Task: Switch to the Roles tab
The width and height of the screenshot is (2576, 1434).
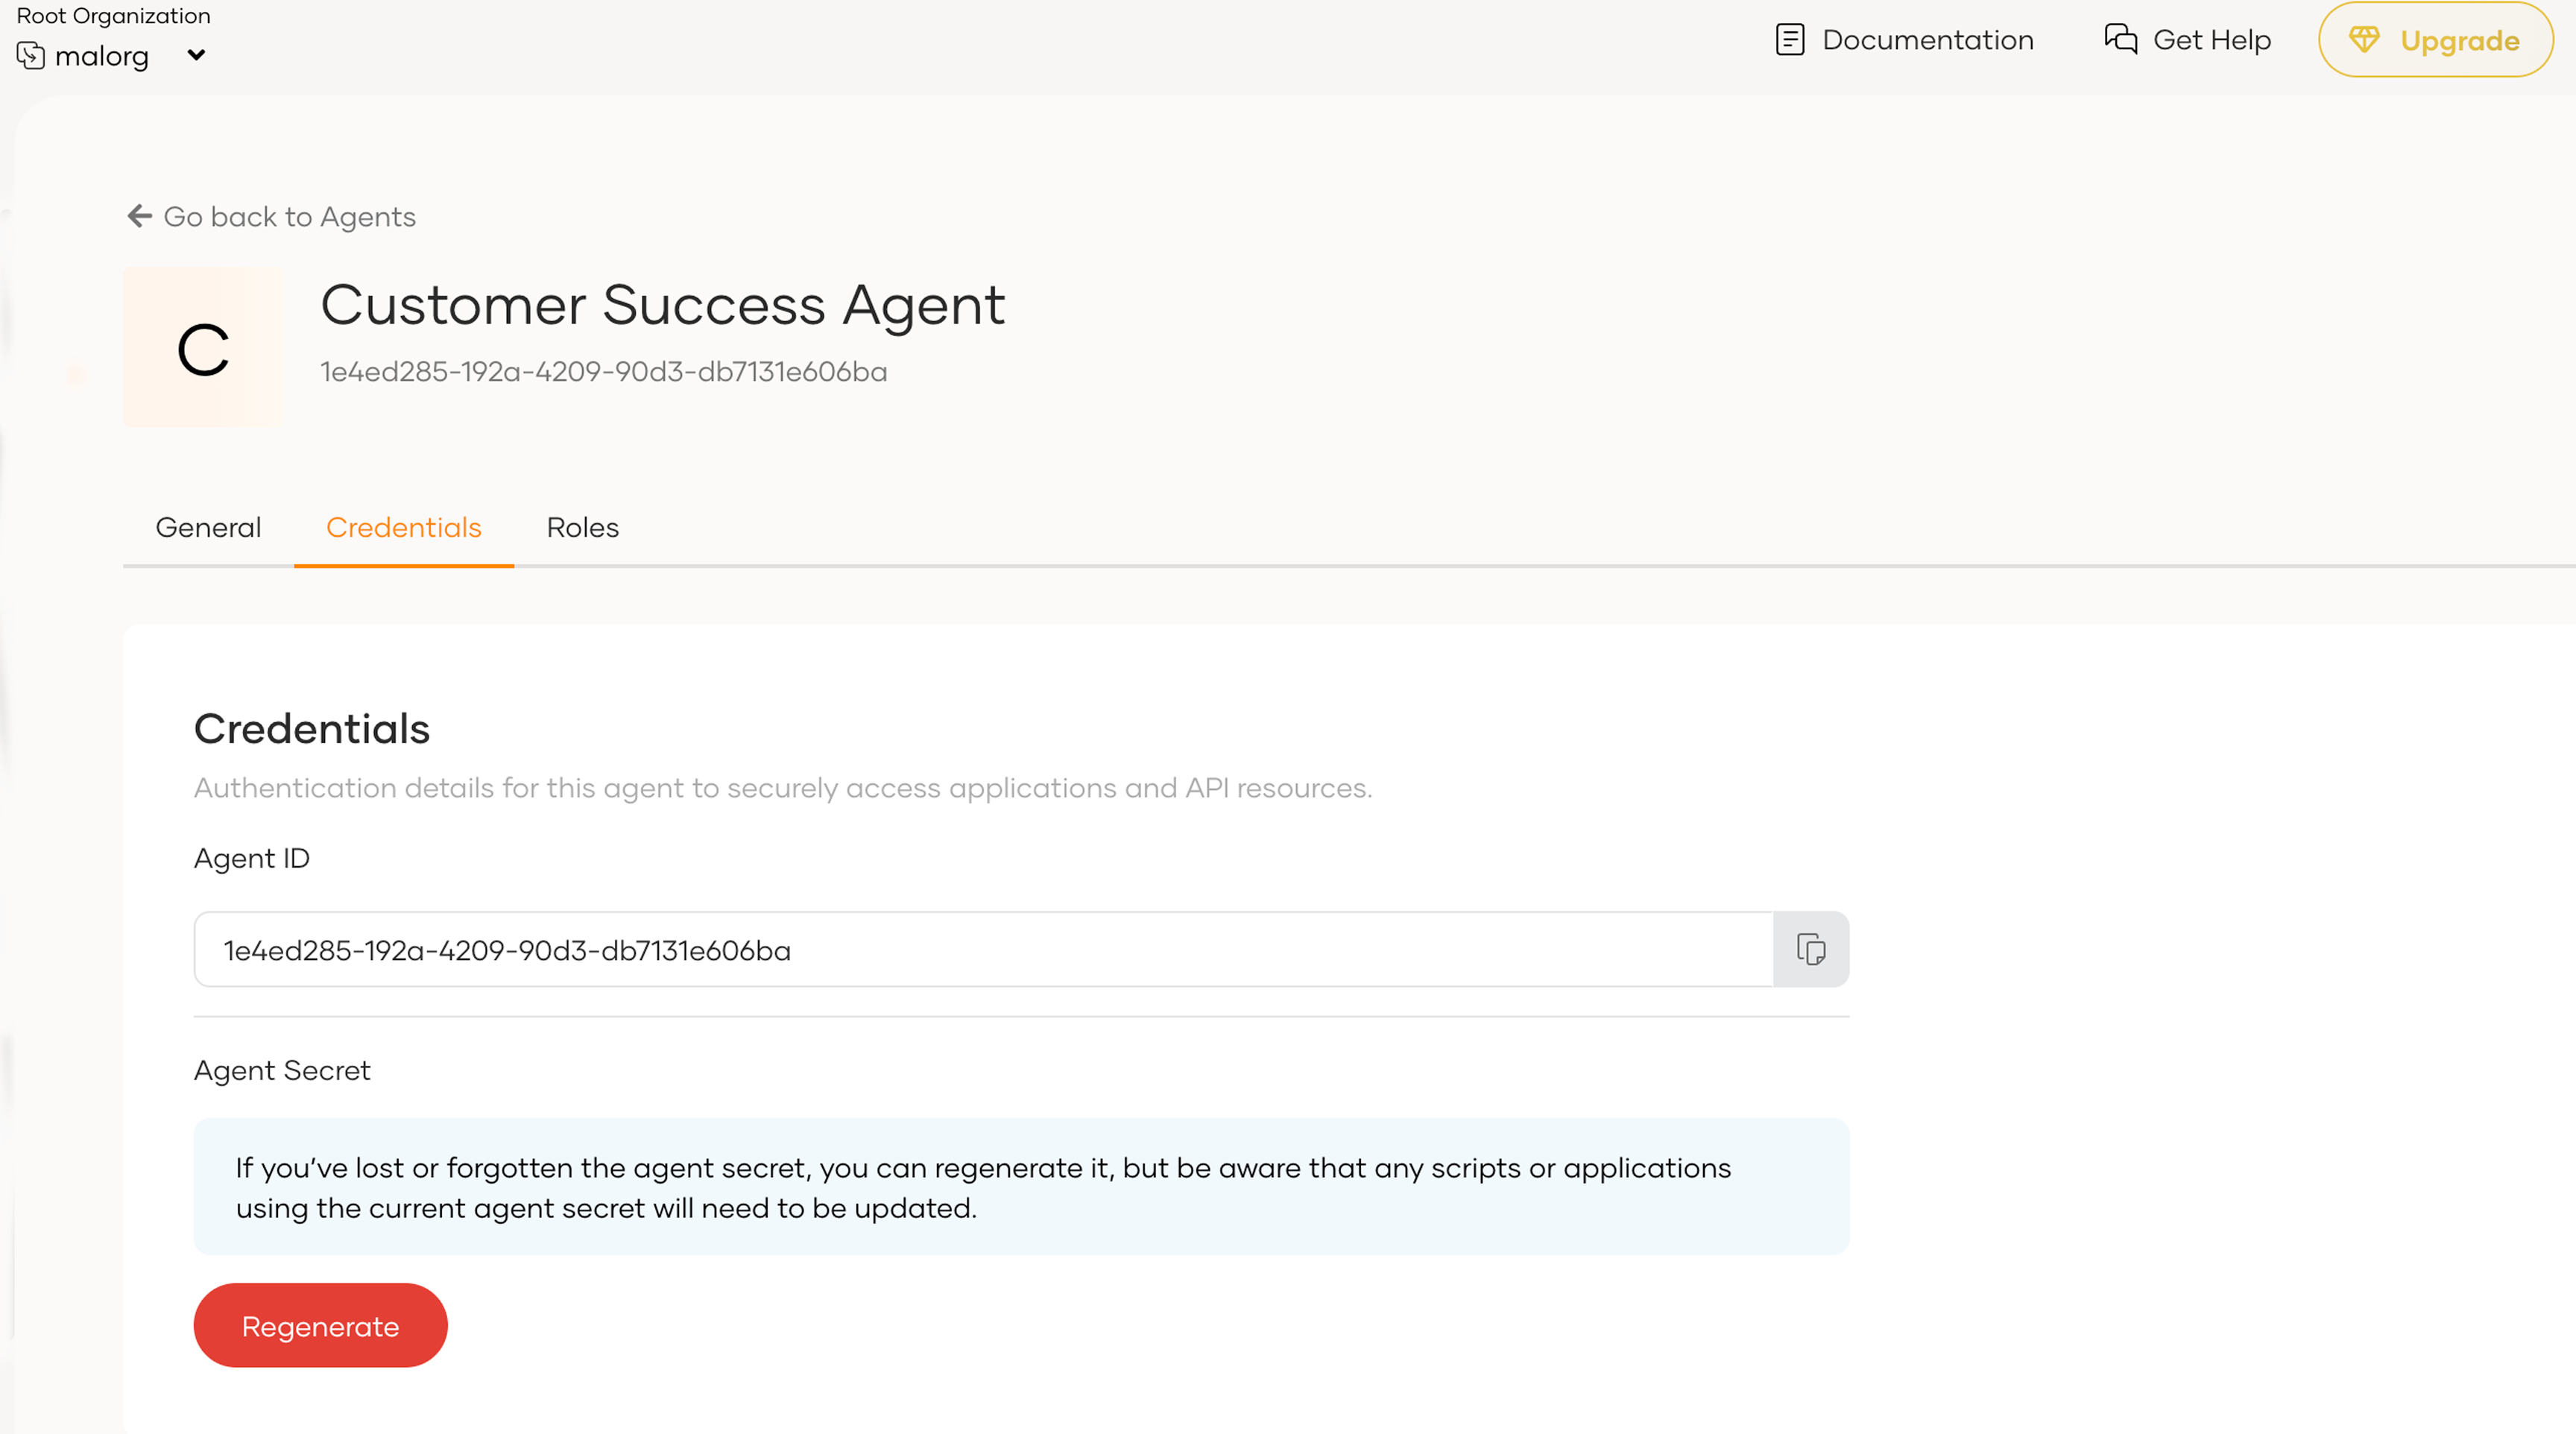Action: (x=582, y=527)
